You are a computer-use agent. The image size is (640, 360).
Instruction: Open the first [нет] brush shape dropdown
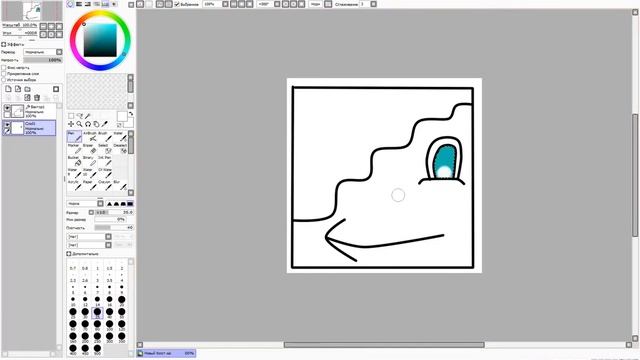[89, 237]
